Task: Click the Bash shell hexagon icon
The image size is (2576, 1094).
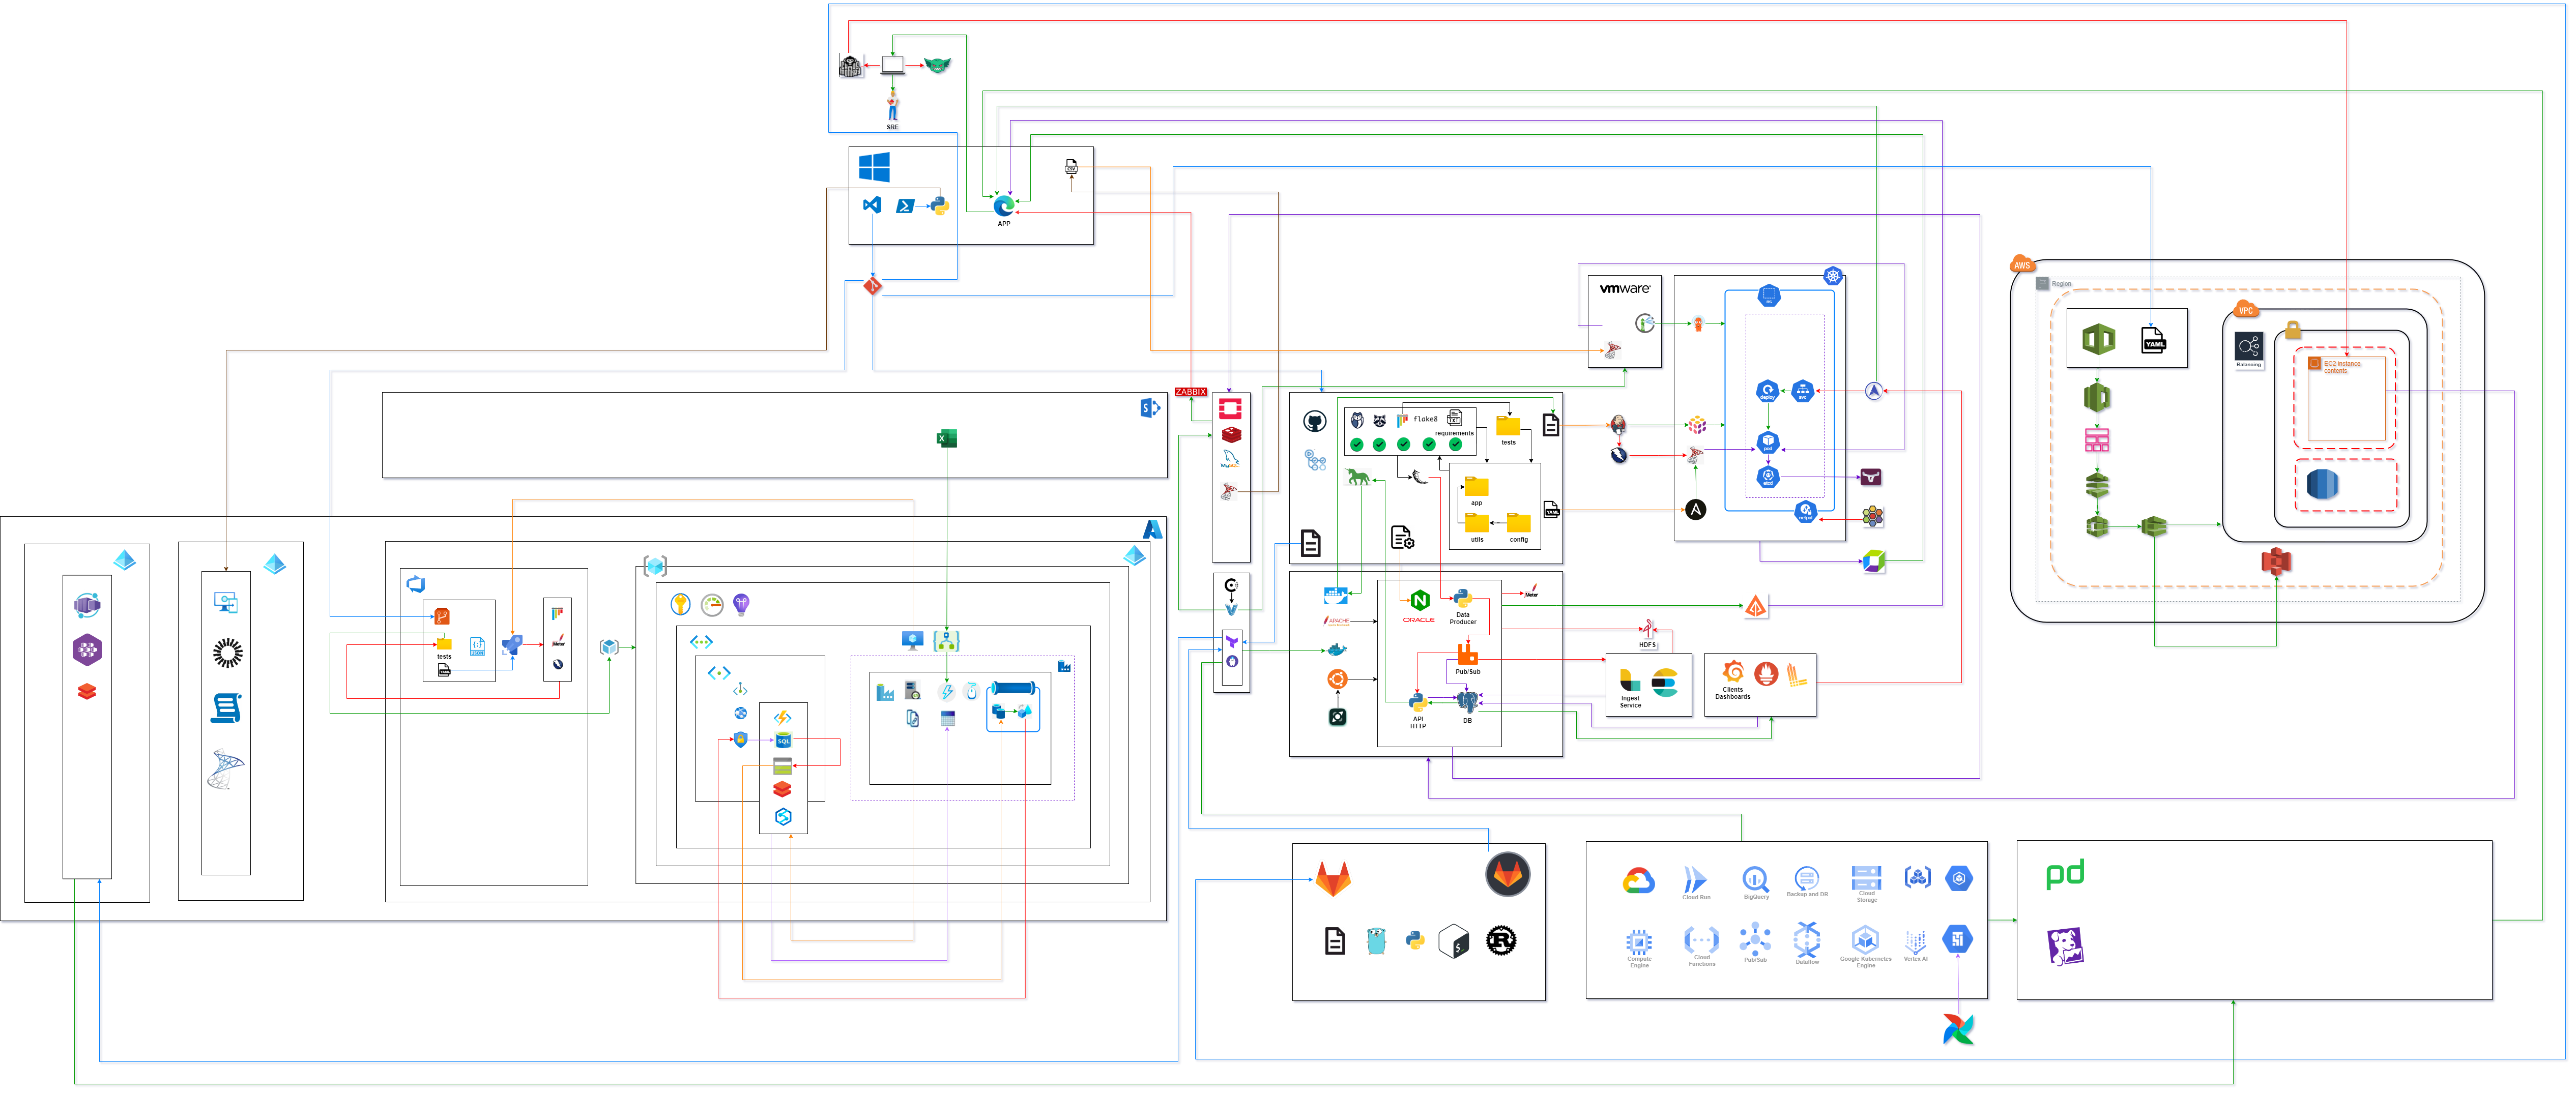Action: [1454, 941]
